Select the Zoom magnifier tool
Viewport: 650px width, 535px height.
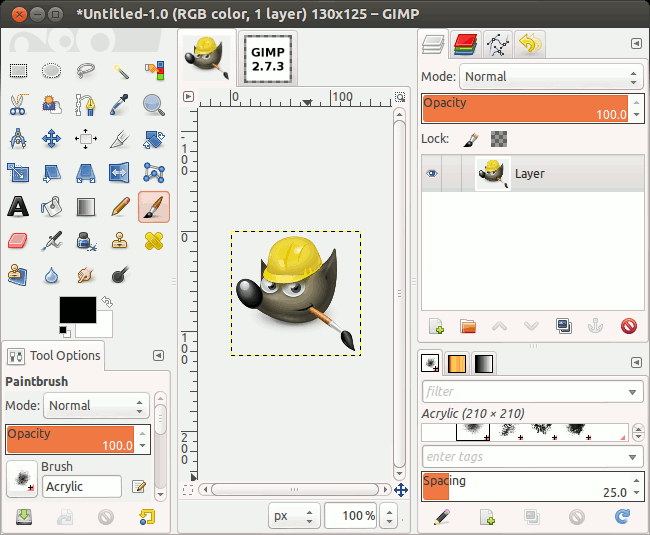point(154,104)
